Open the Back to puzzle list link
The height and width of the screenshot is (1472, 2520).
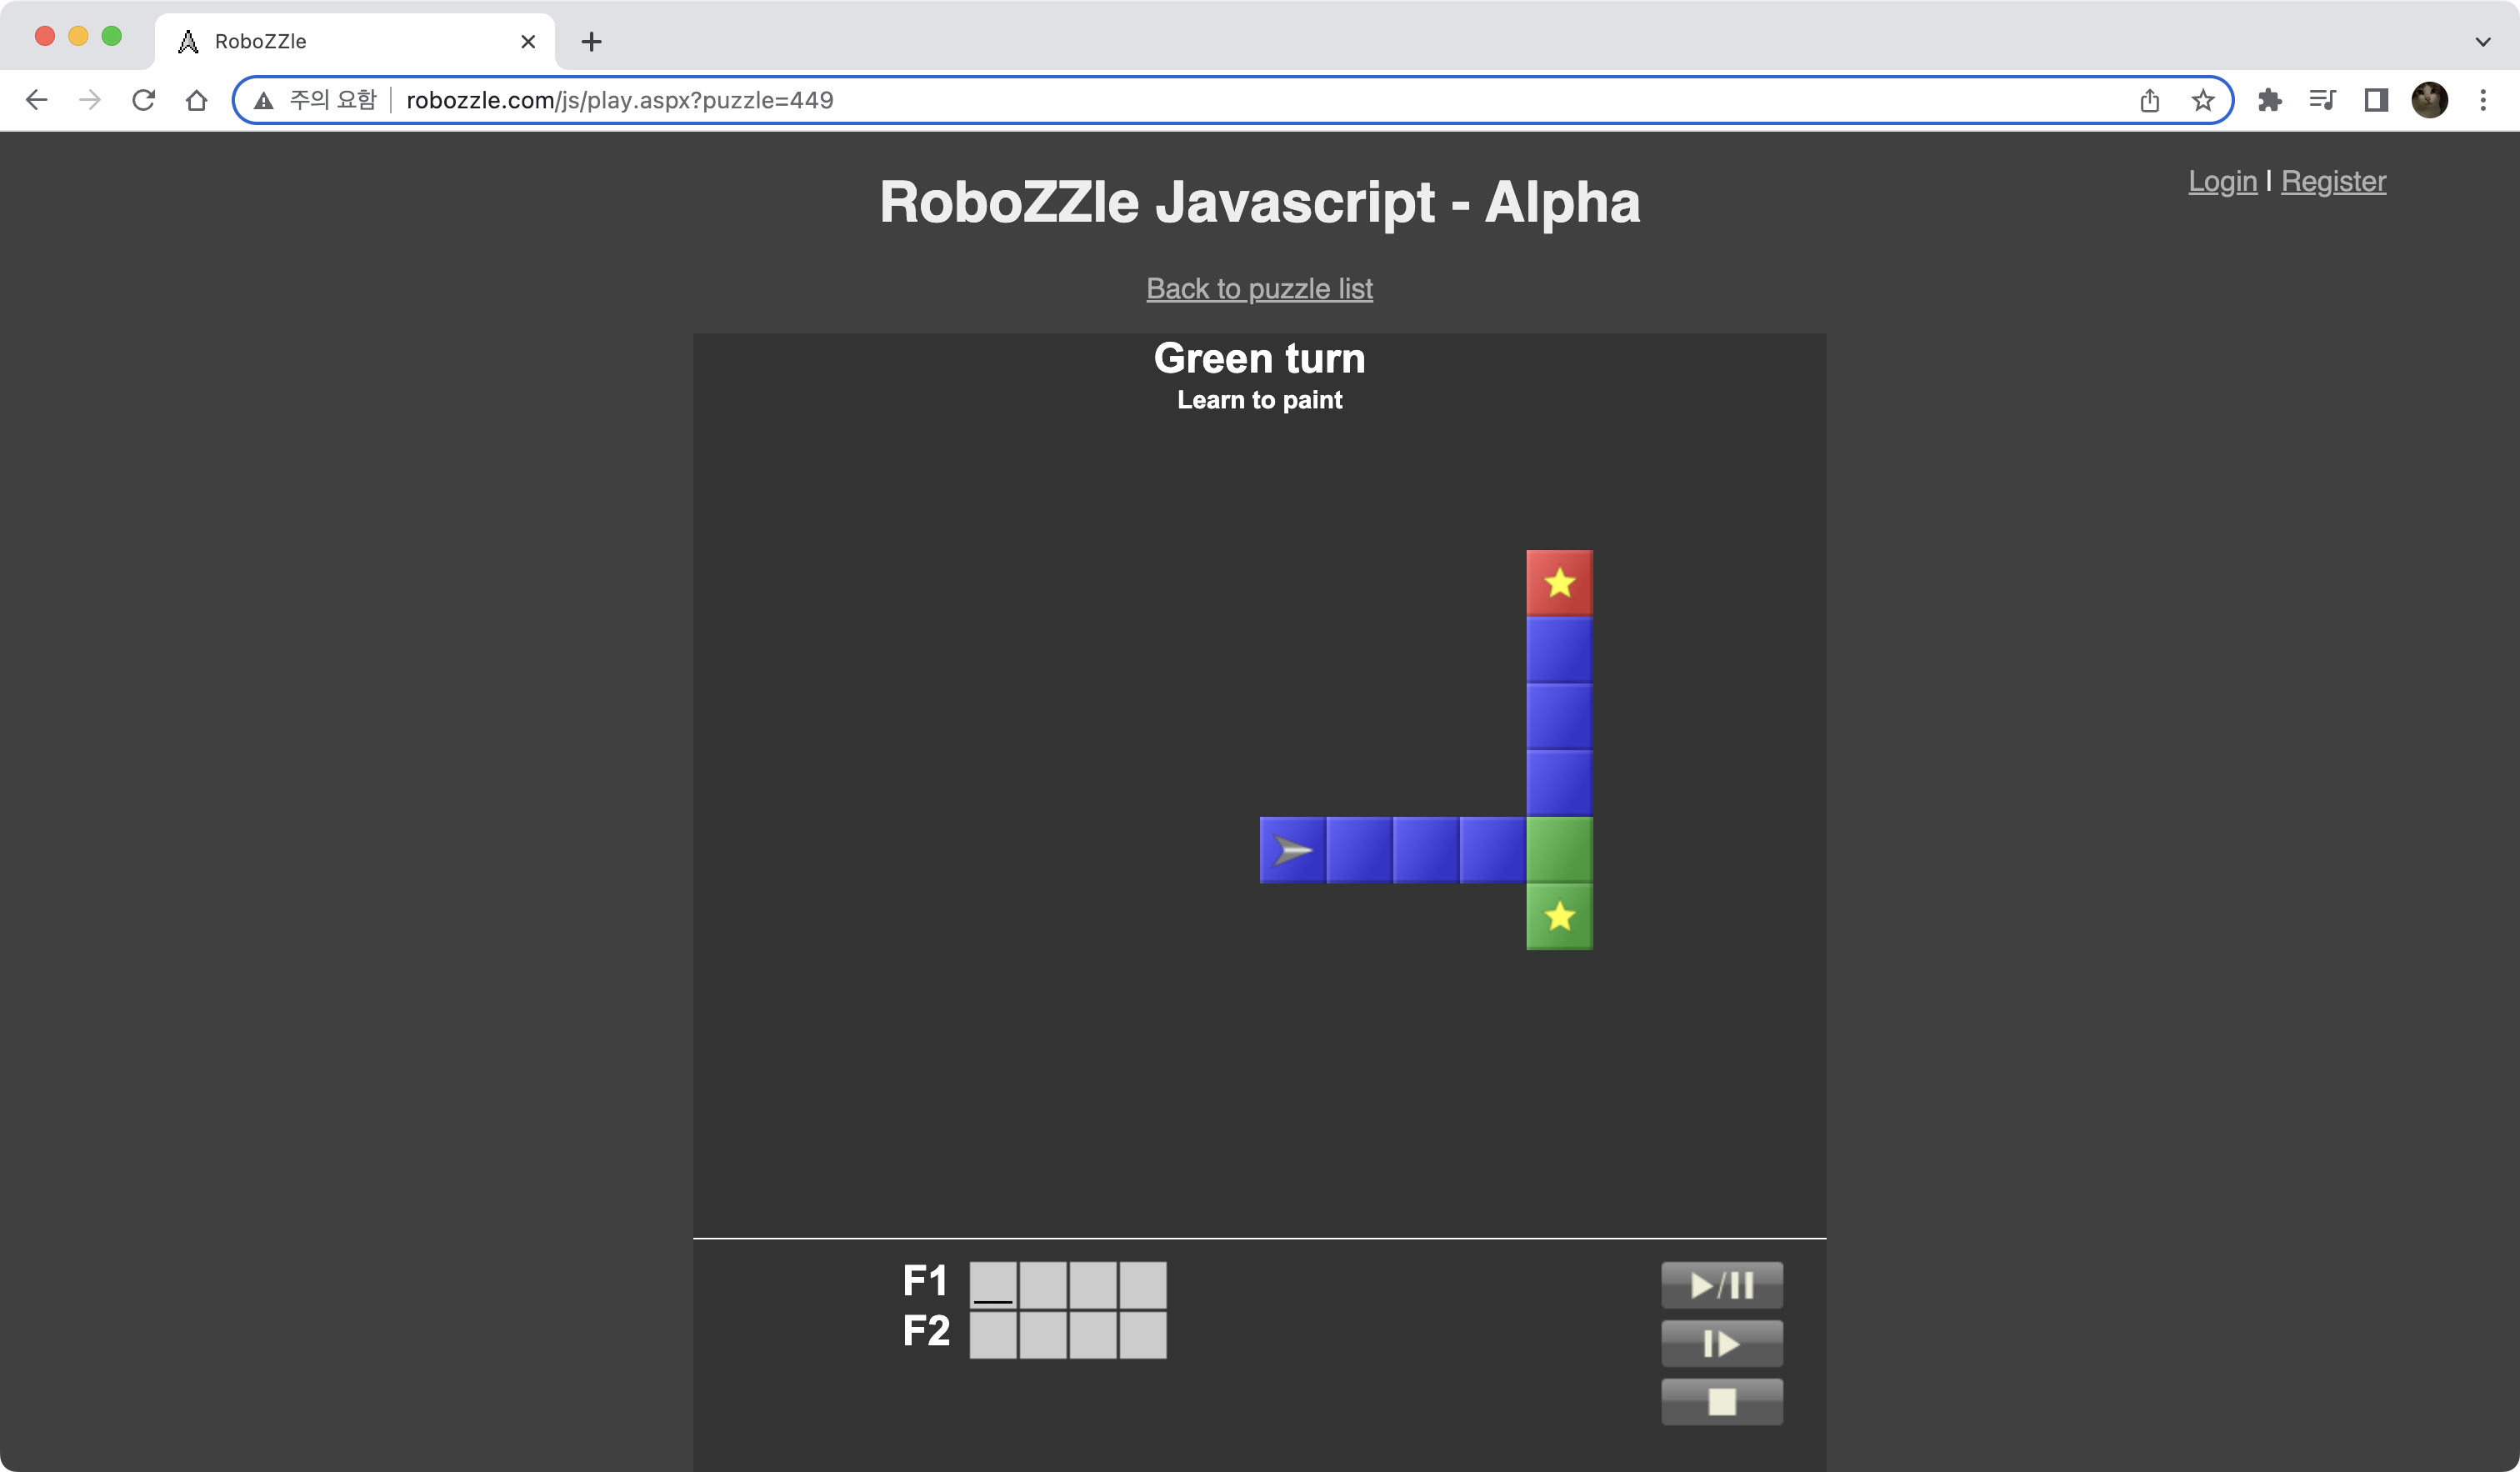click(1259, 289)
